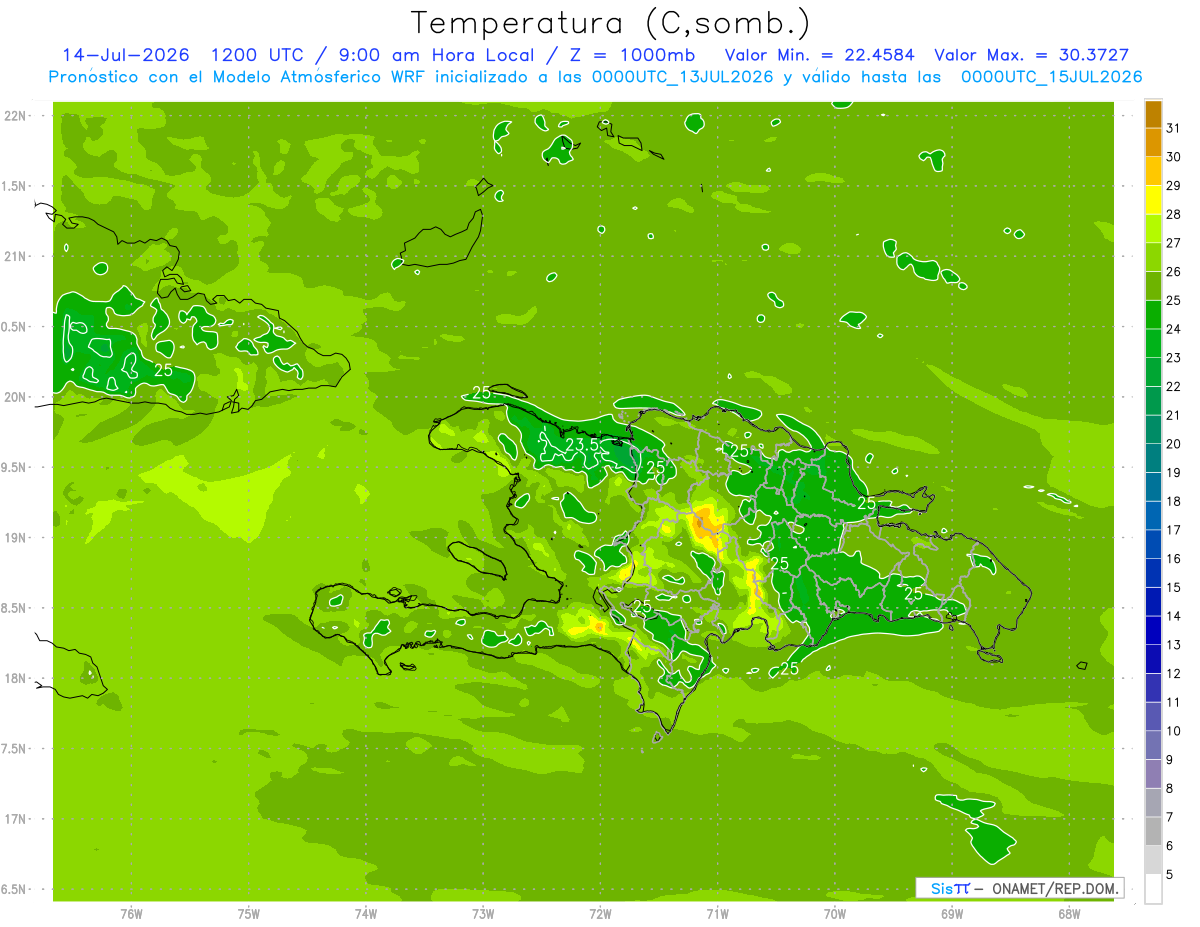Click the '25' colorbar tick label
This screenshot has width=1200, height=927.
click(x=1174, y=300)
